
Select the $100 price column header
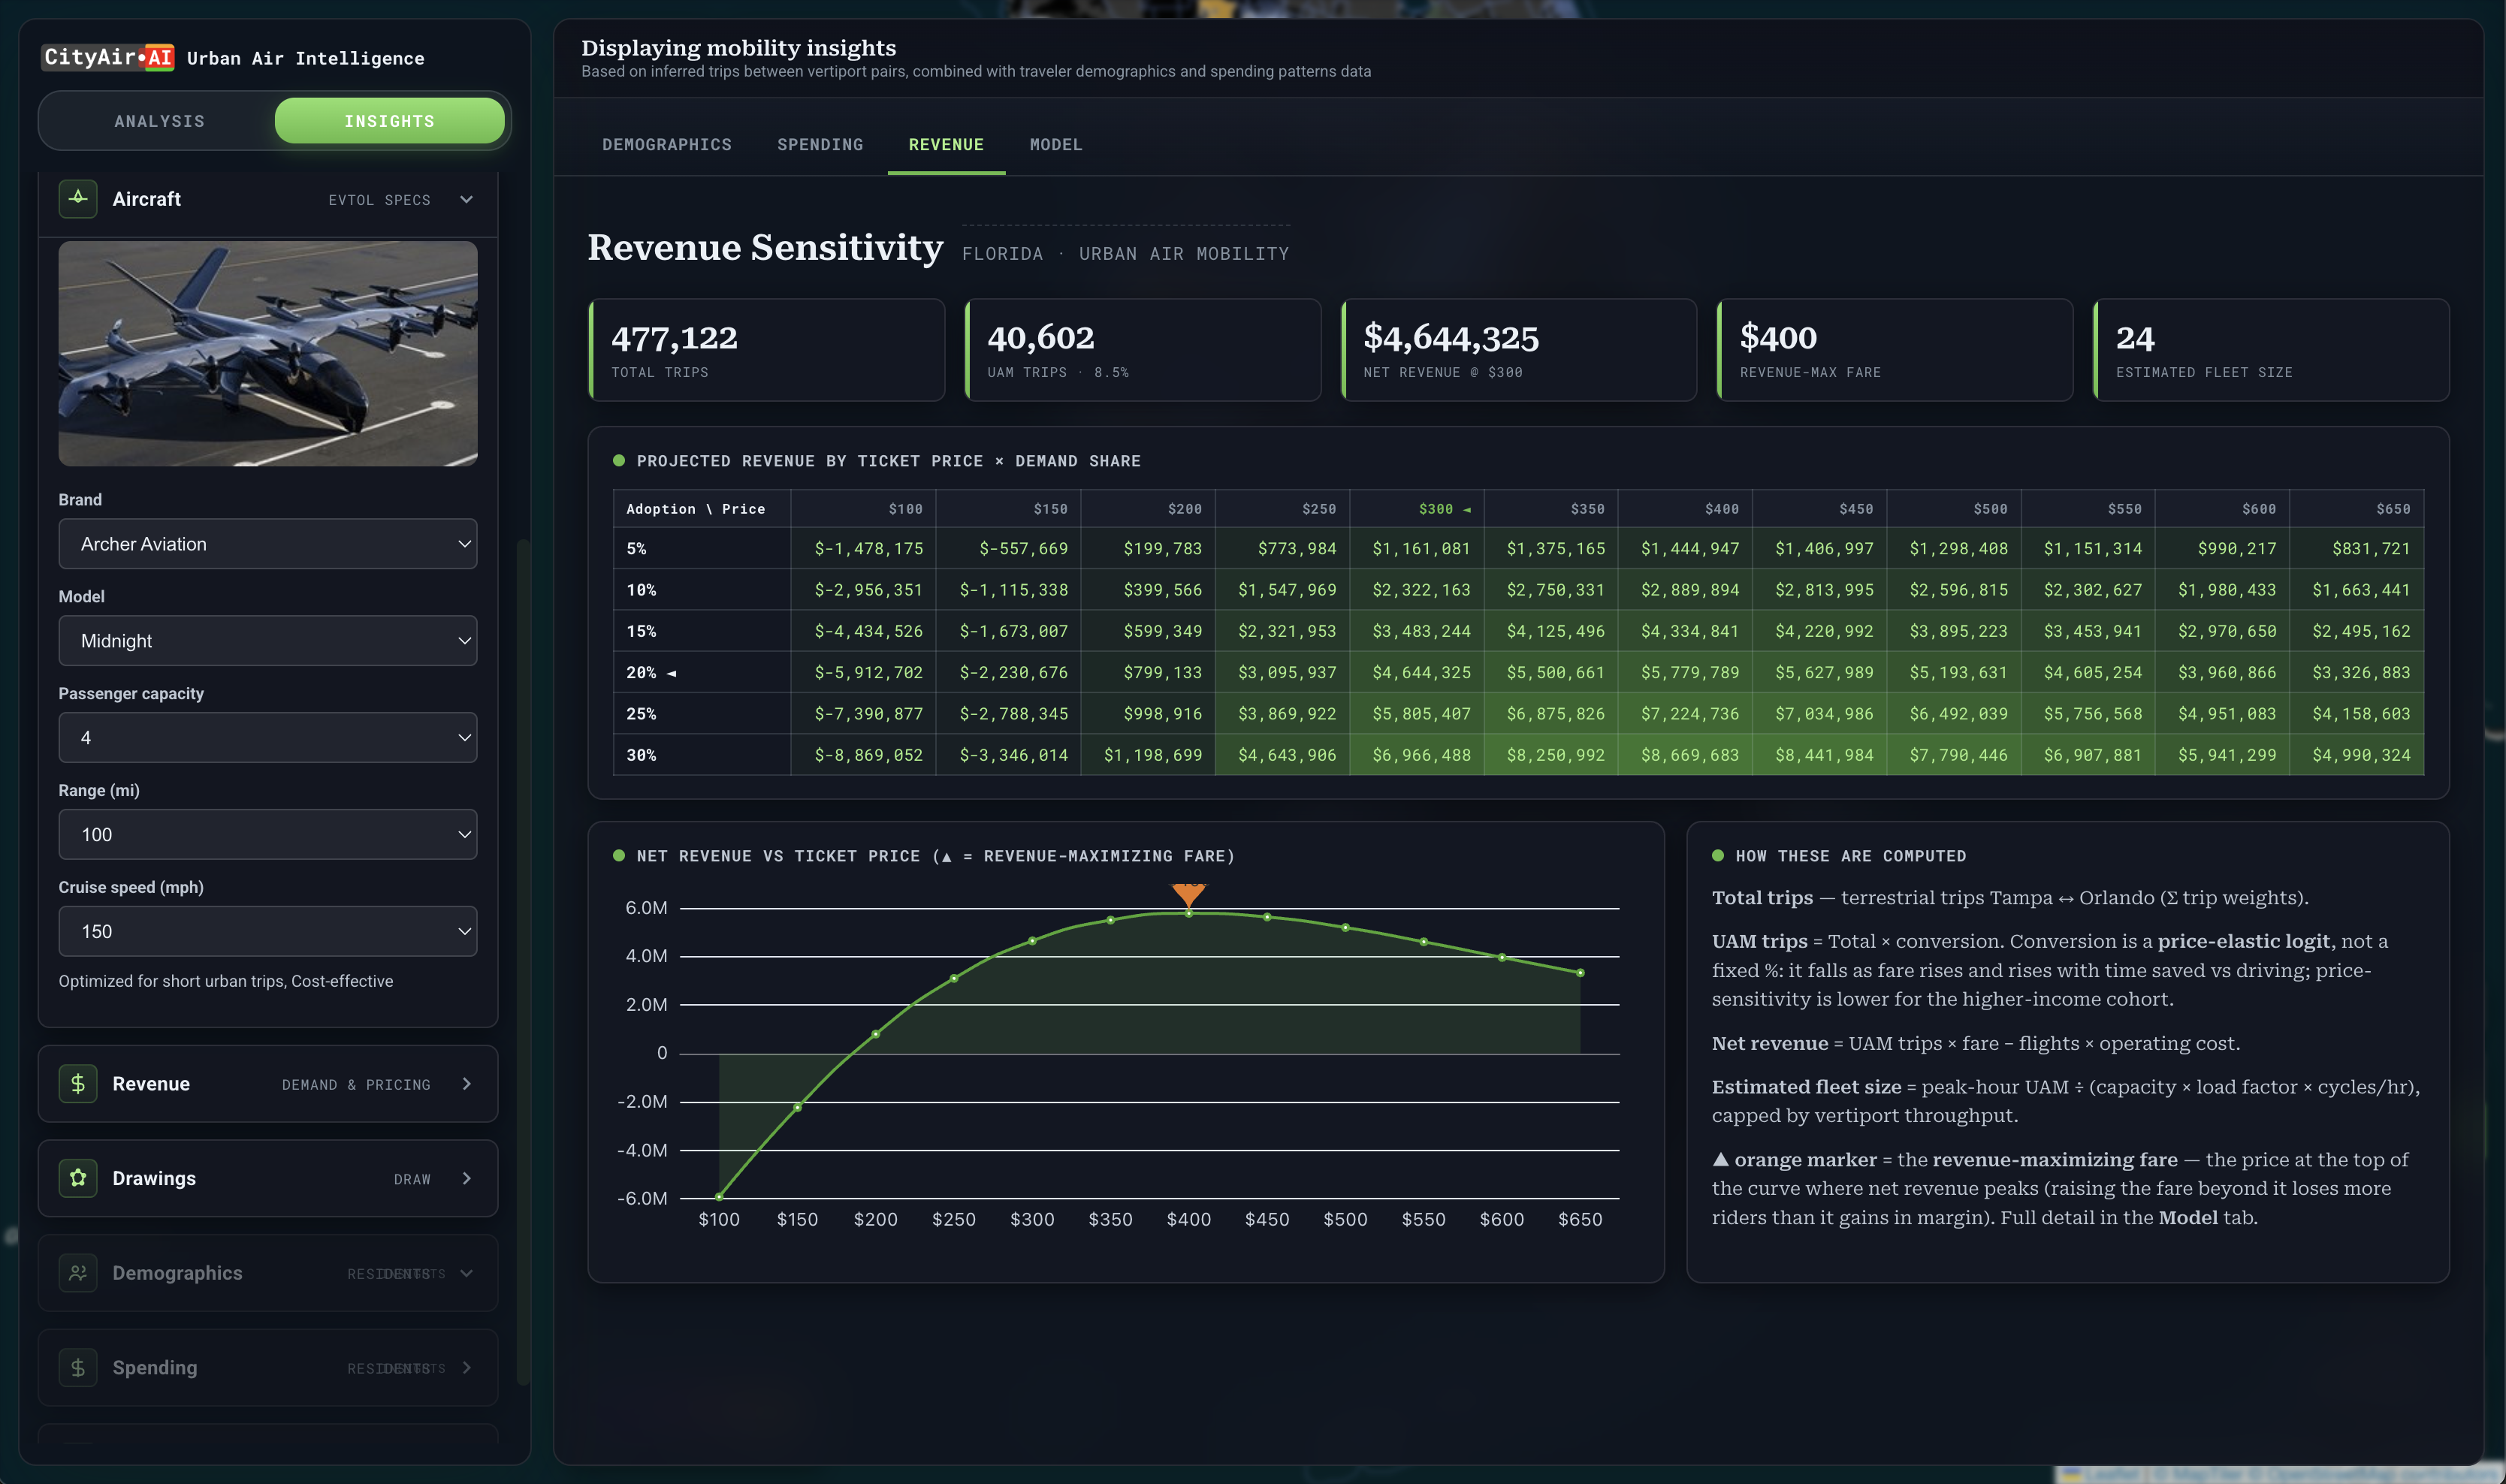[x=864, y=509]
